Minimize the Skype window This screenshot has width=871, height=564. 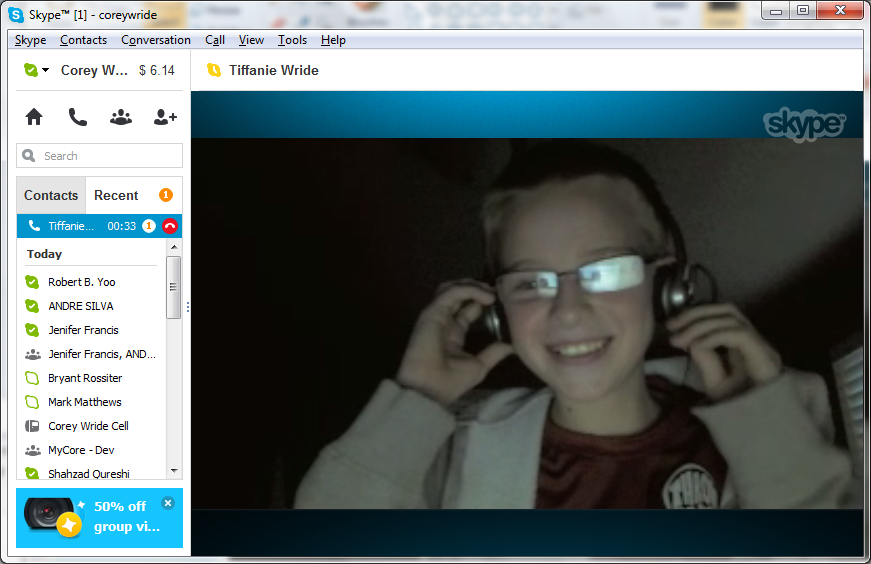776,11
